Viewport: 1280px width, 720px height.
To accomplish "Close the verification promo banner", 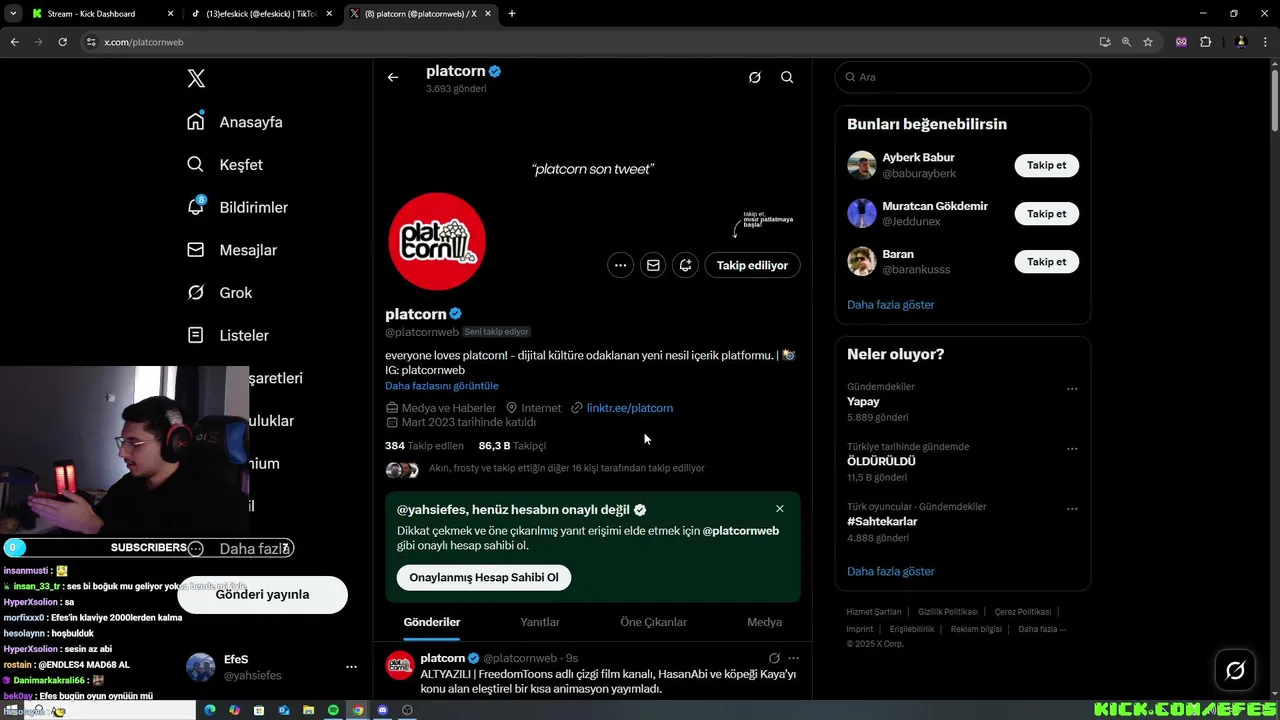I will click(x=780, y=509).
